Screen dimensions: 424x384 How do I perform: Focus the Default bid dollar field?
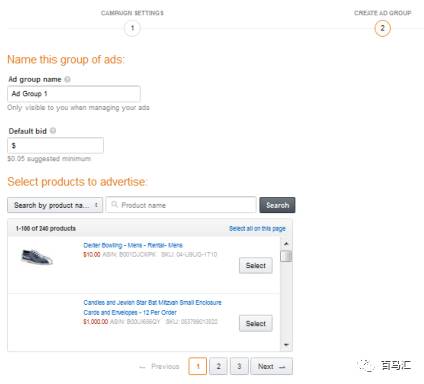coord(55,146)
